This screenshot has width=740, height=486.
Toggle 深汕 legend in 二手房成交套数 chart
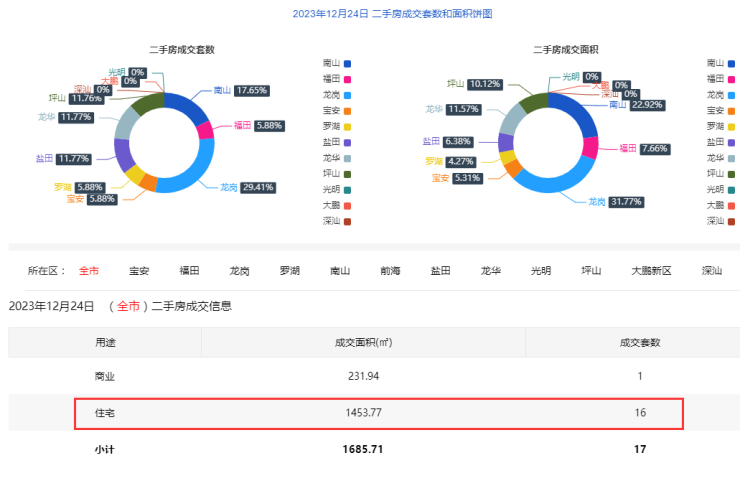point(337,221)
